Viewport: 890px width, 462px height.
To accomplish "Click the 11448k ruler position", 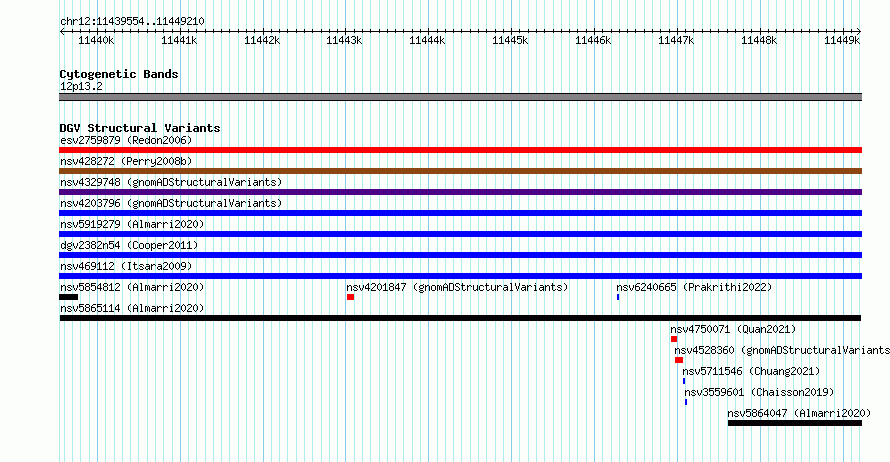I will point(759,40).
